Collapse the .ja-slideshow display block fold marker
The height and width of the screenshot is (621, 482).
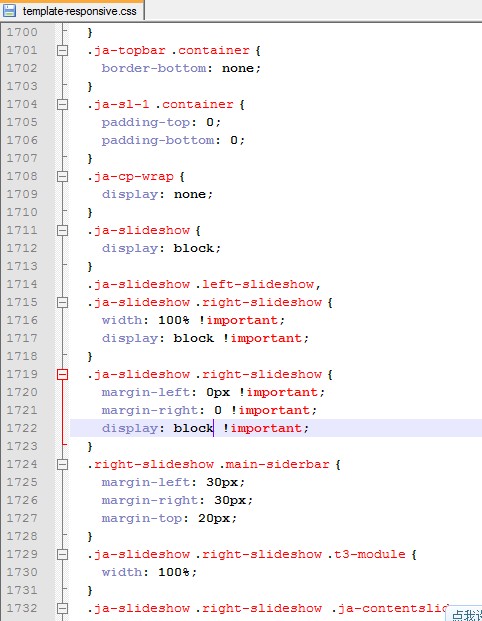tap(63, 230)
